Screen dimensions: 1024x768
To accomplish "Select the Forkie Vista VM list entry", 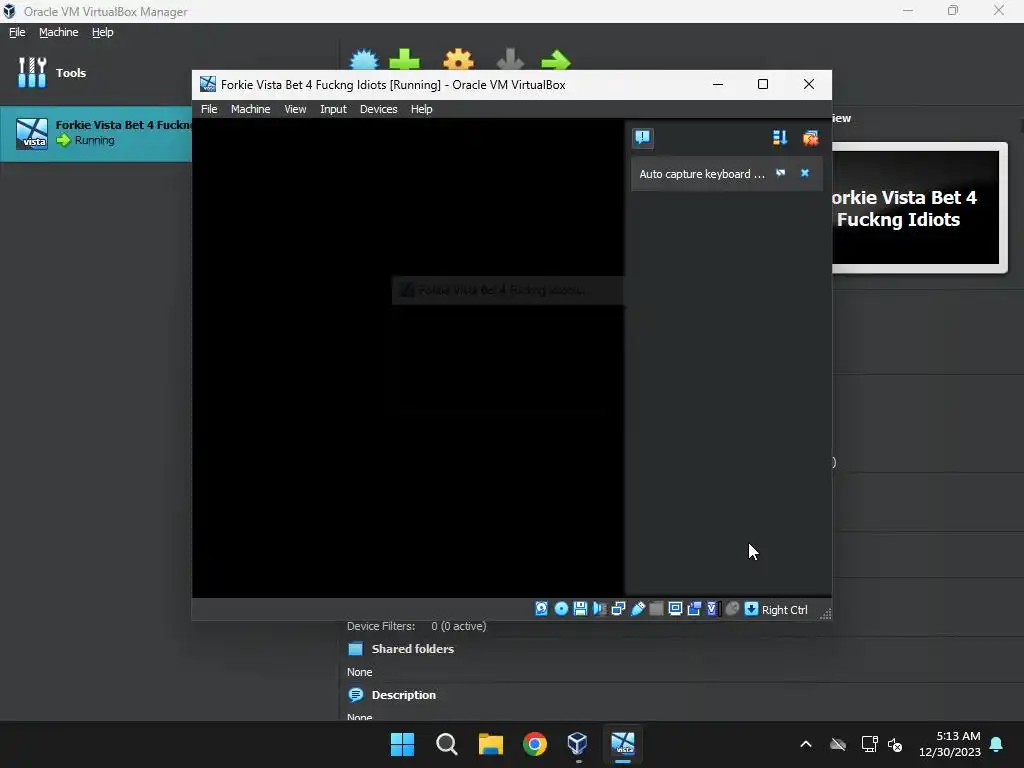I will (95, 133).
